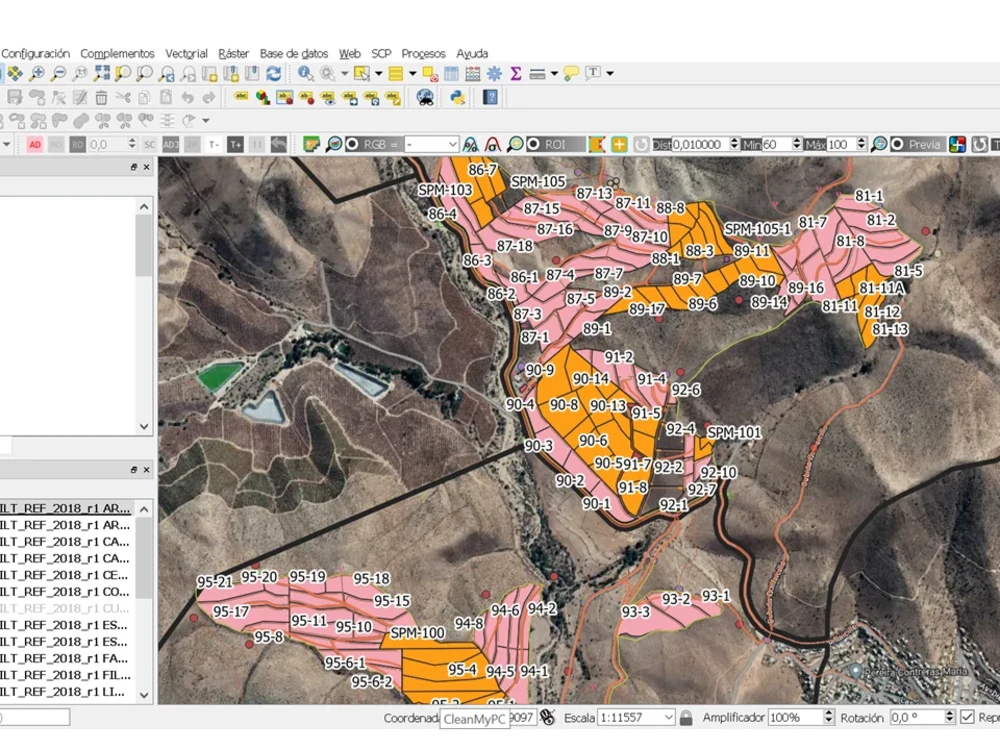Open the Ráster menu
This screenshot has width=1000, height=750.
(233, 54)
